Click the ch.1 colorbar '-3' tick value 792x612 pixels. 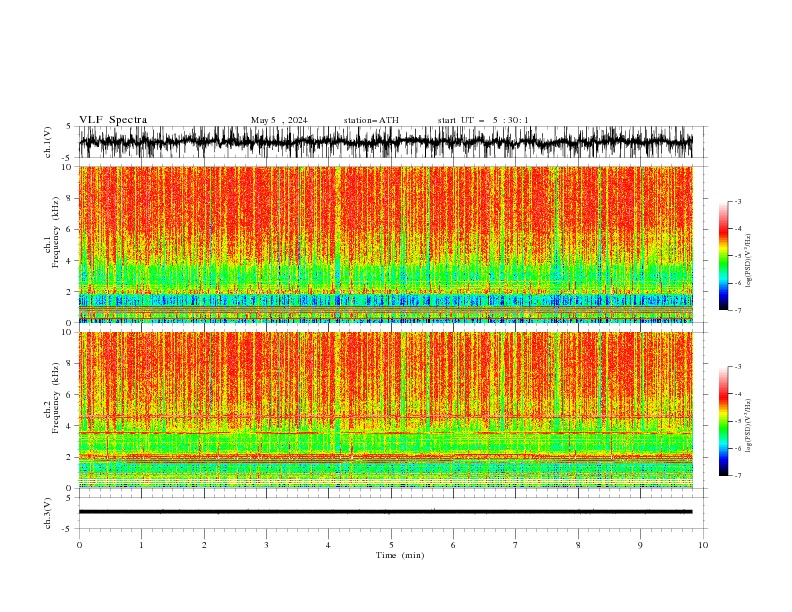(737, 201)
